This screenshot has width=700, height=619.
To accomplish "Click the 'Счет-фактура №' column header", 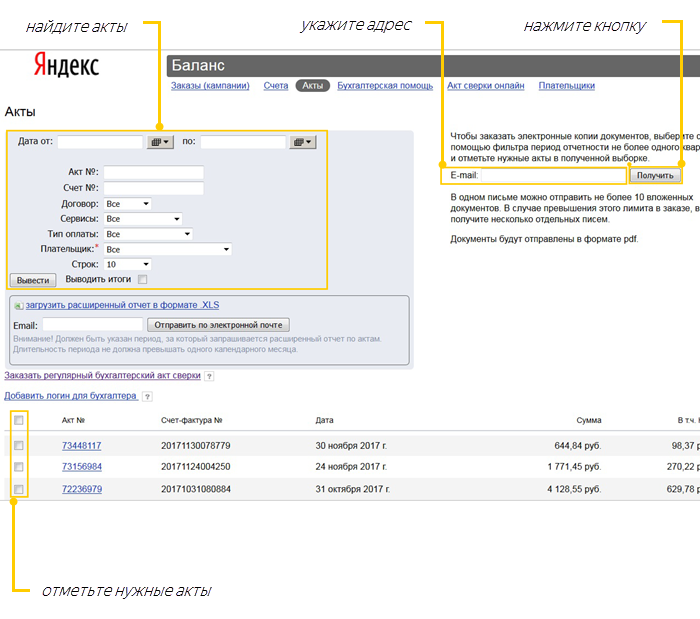I will (x=192, y=420).
